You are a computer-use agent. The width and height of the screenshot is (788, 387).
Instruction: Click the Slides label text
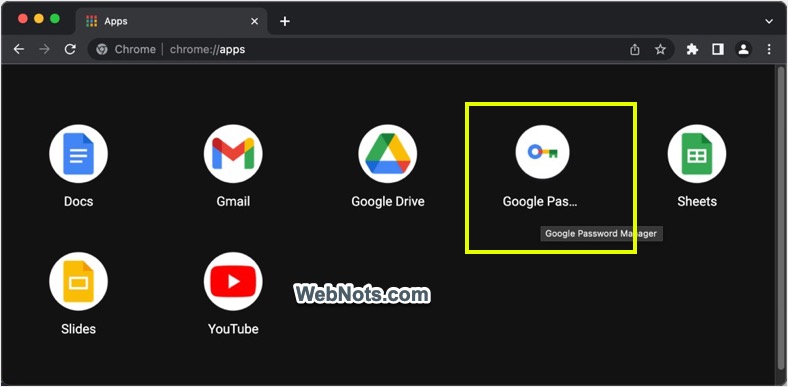78,329
